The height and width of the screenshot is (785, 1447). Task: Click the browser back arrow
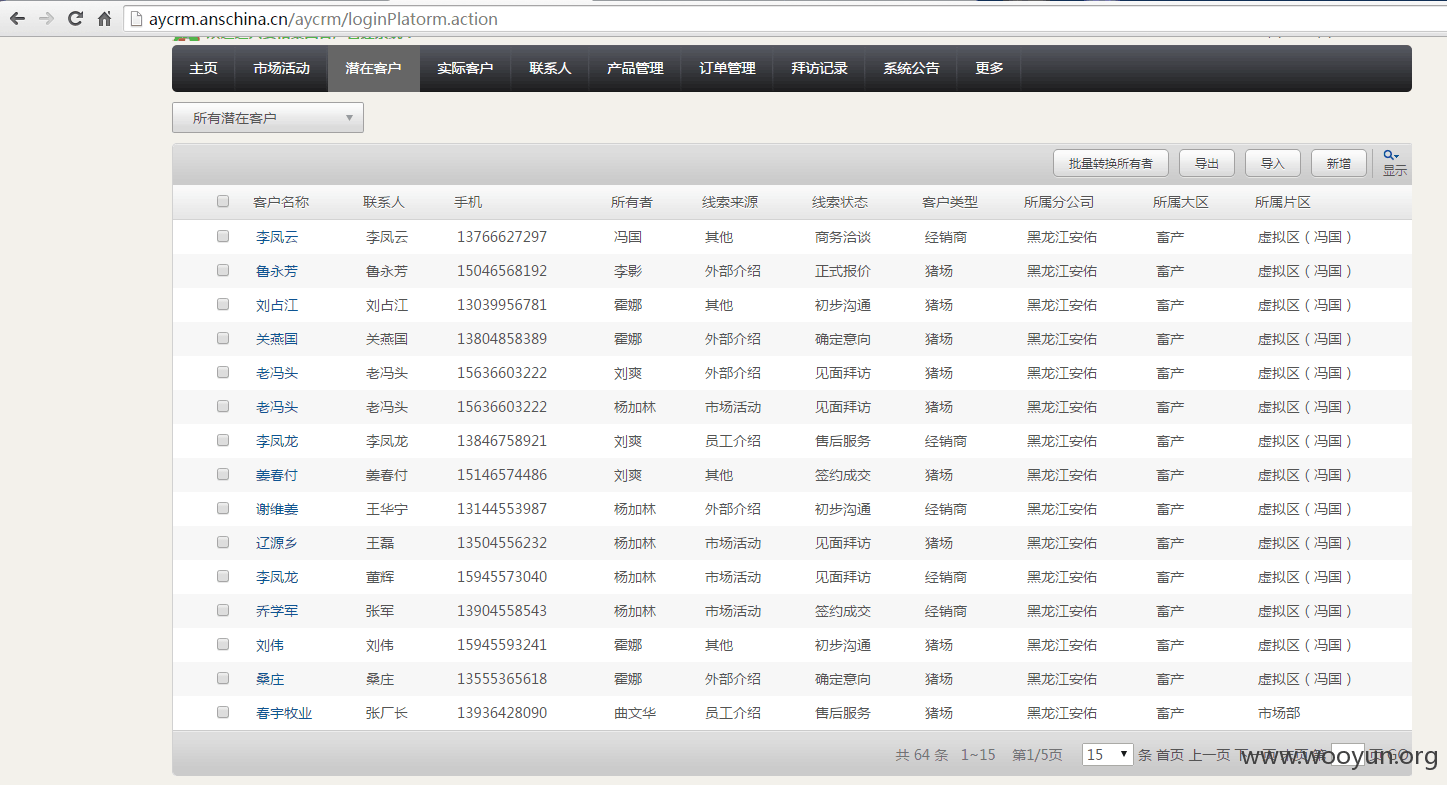coord(17,19)
